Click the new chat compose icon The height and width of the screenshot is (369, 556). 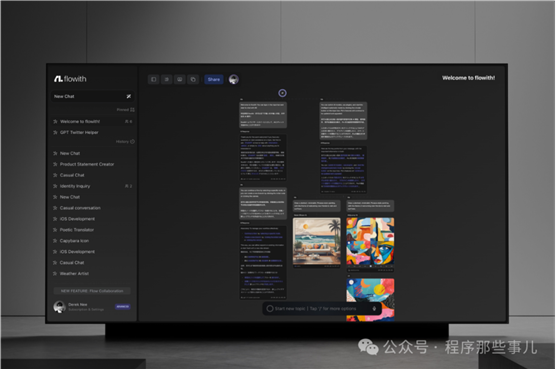click(x=129, y=96)
